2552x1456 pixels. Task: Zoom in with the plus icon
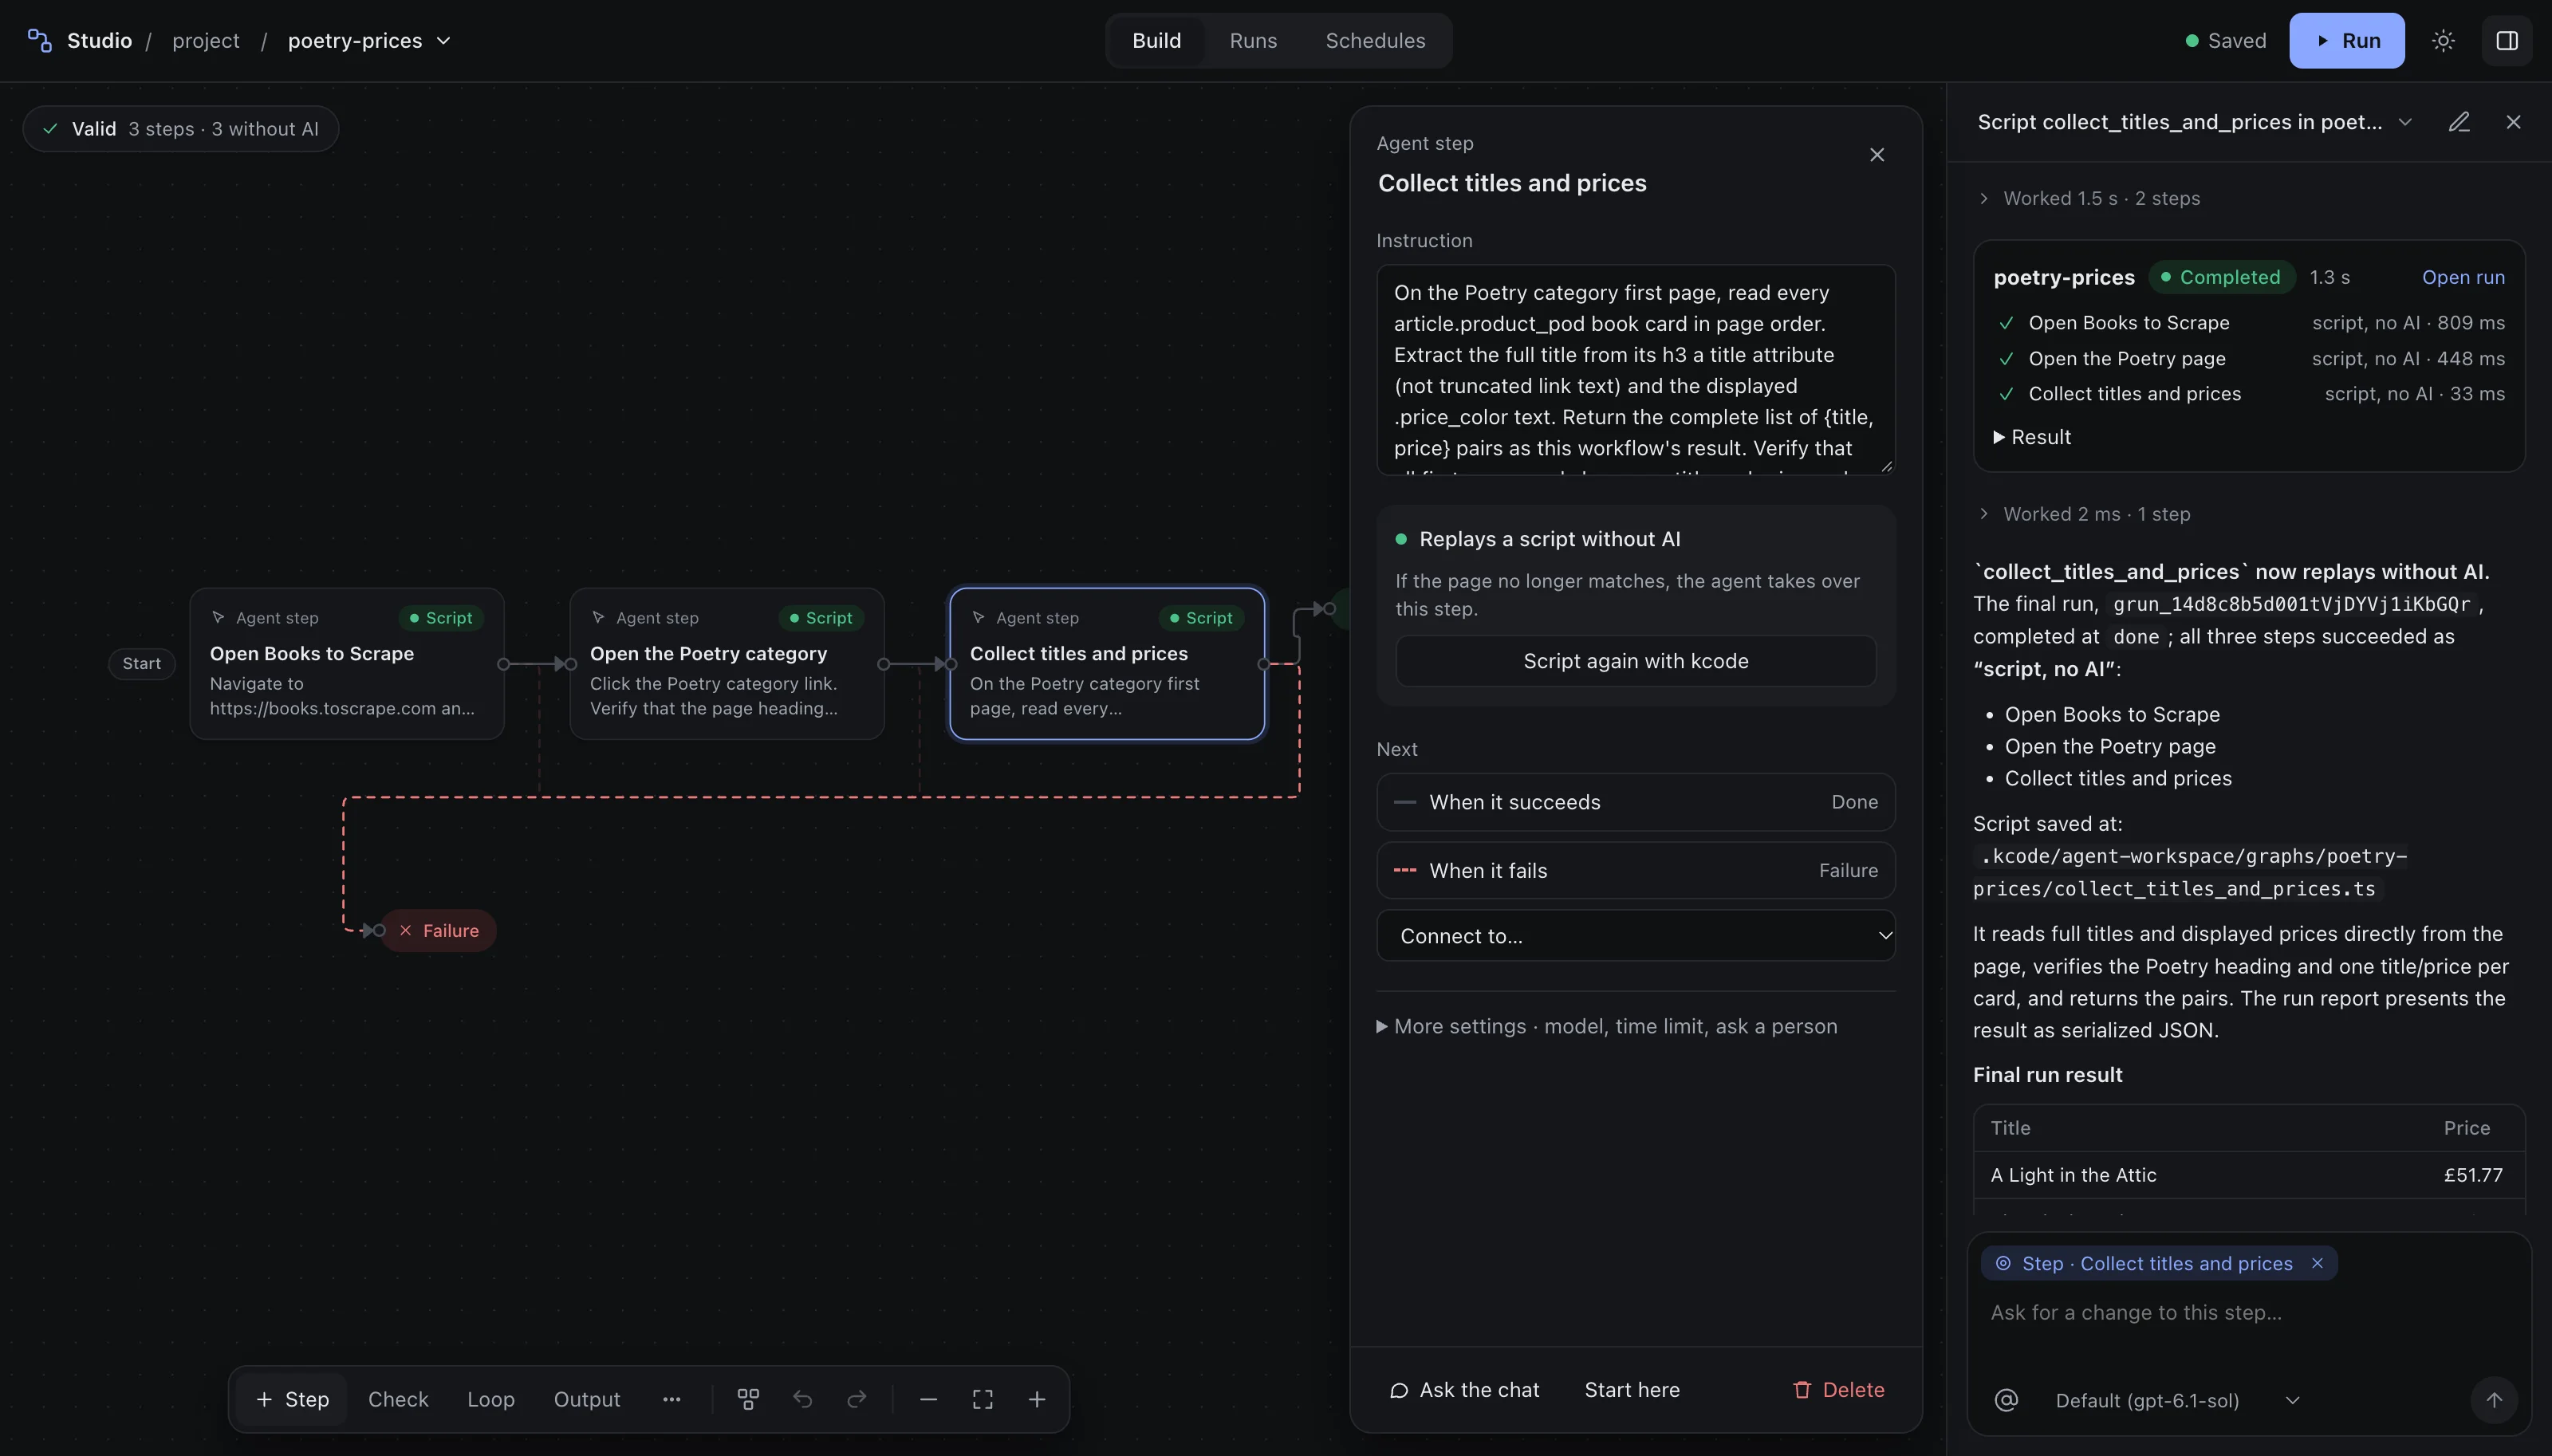coord(1037,1399)
